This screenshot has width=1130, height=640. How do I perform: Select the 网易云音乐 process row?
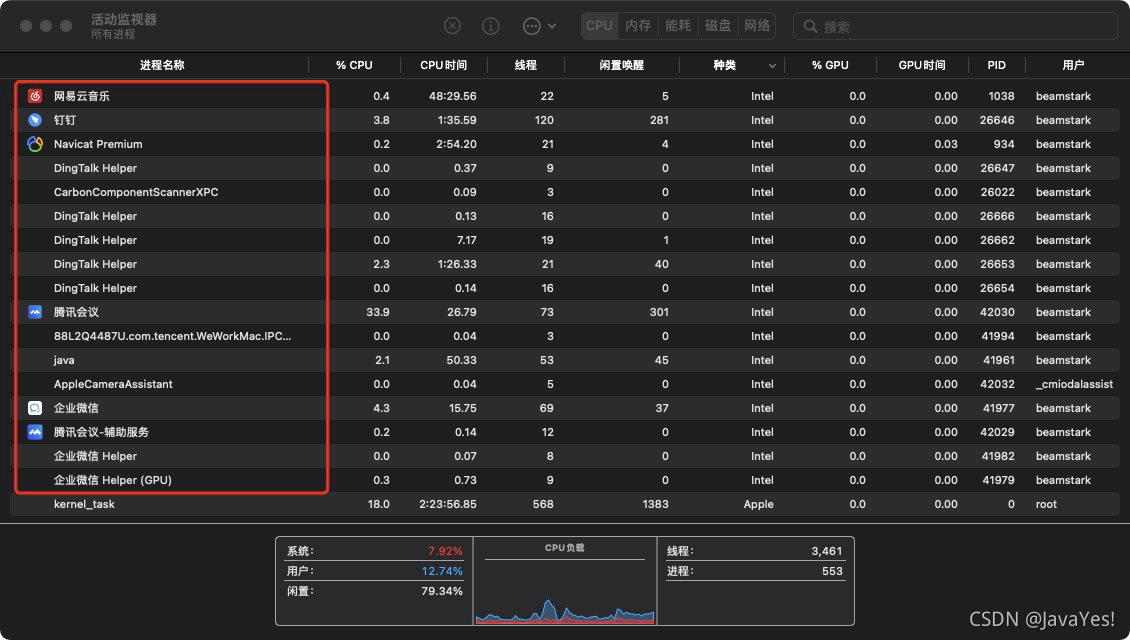pos(565,96)
